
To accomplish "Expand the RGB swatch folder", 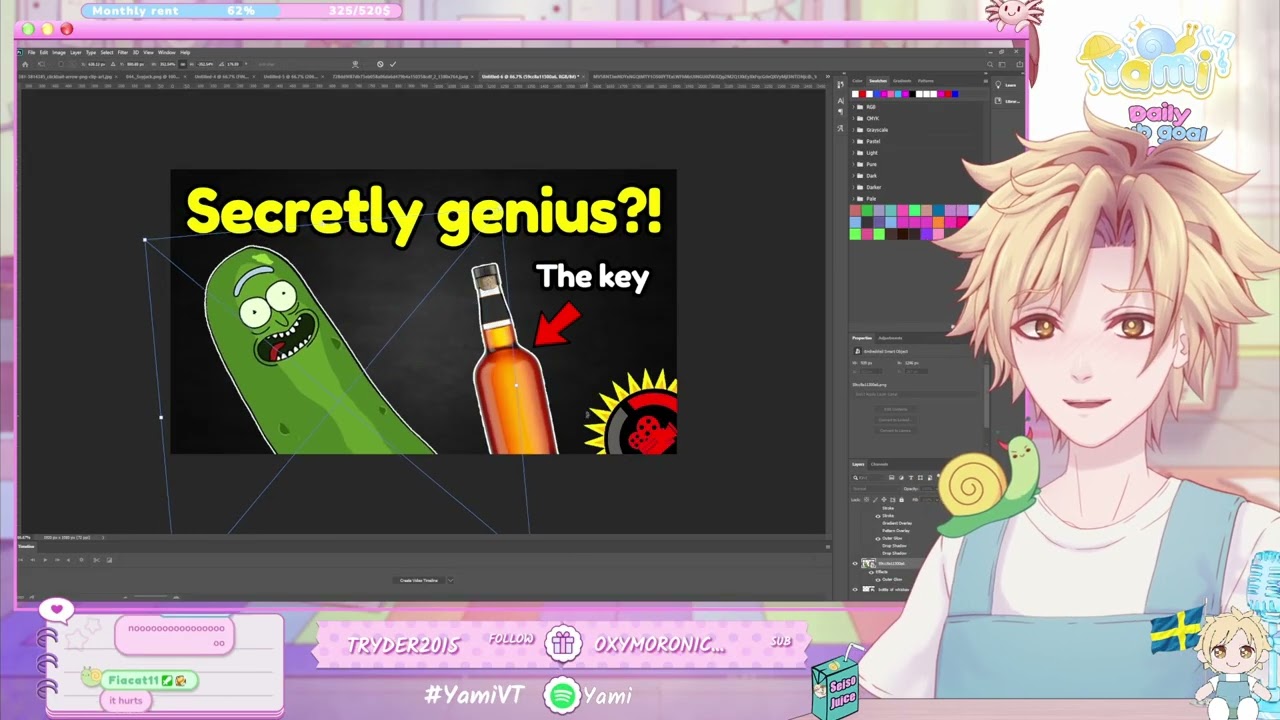I will point(853,107).
